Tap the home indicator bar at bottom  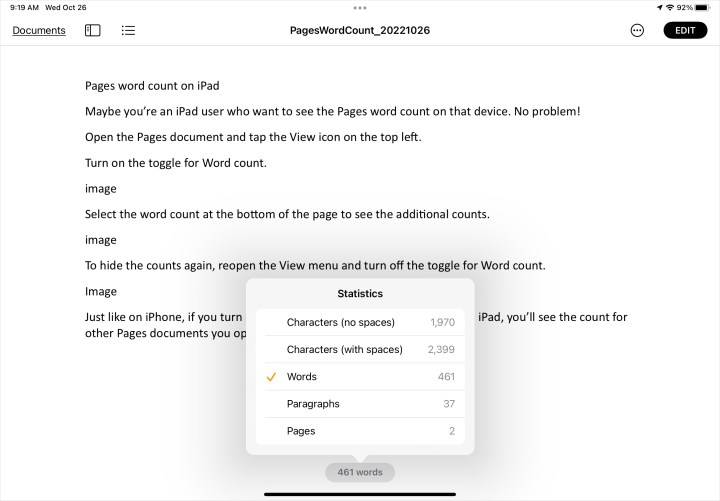click(360, 495)
